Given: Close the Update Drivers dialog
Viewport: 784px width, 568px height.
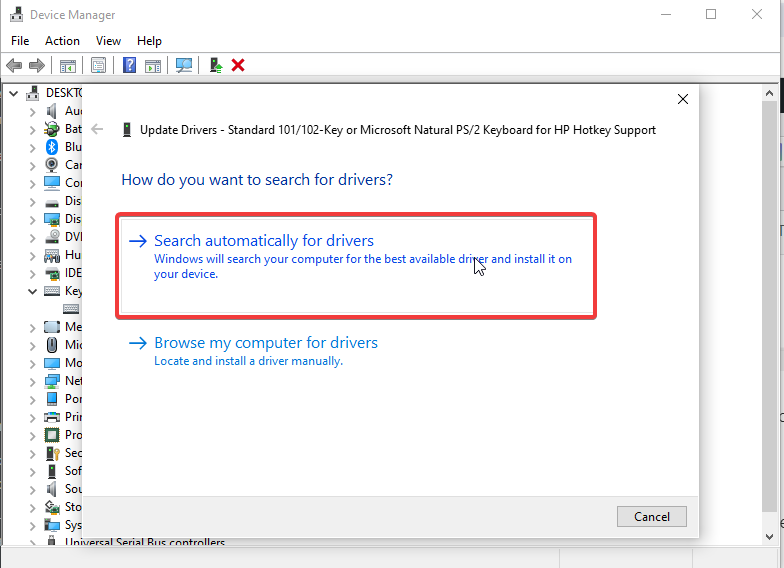Looking at the screenshot, I should [x=682, y=99].
